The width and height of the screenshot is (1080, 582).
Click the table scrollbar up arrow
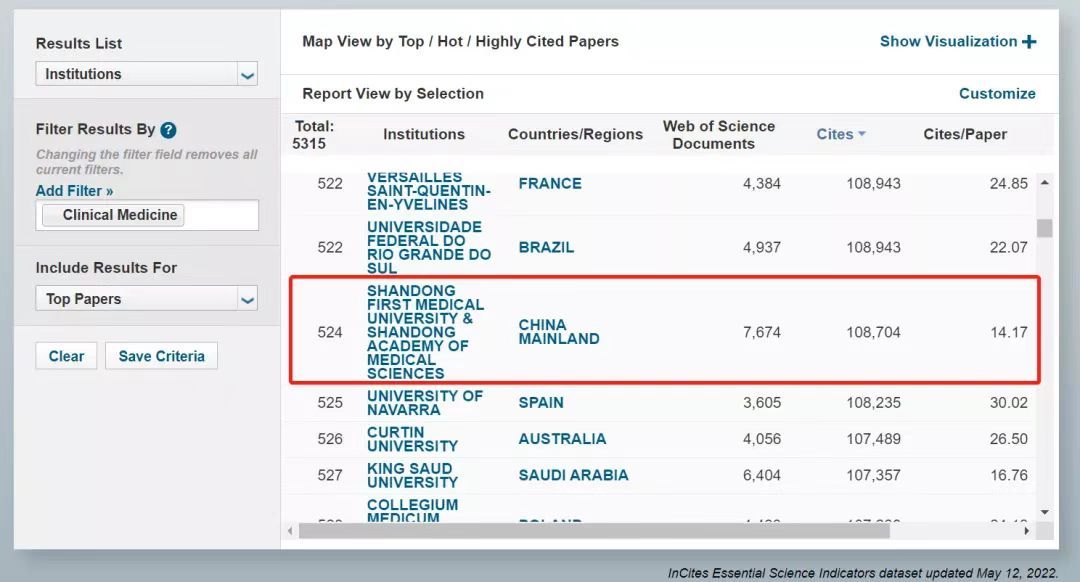[x=1044, y=183]
